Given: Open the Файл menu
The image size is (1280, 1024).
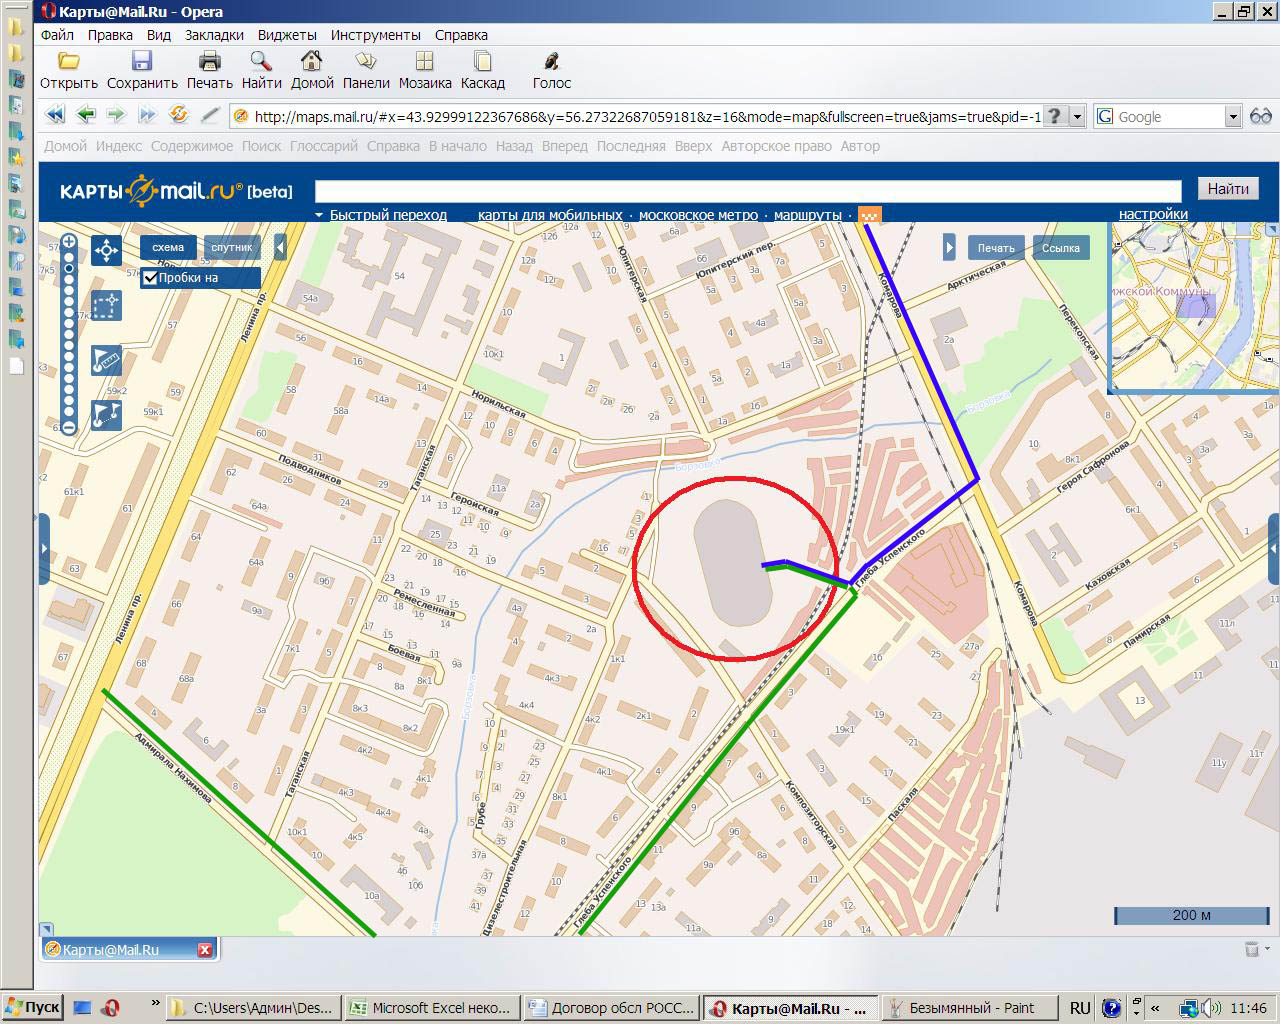Looking at the screenshot, I should click(58, 35).
